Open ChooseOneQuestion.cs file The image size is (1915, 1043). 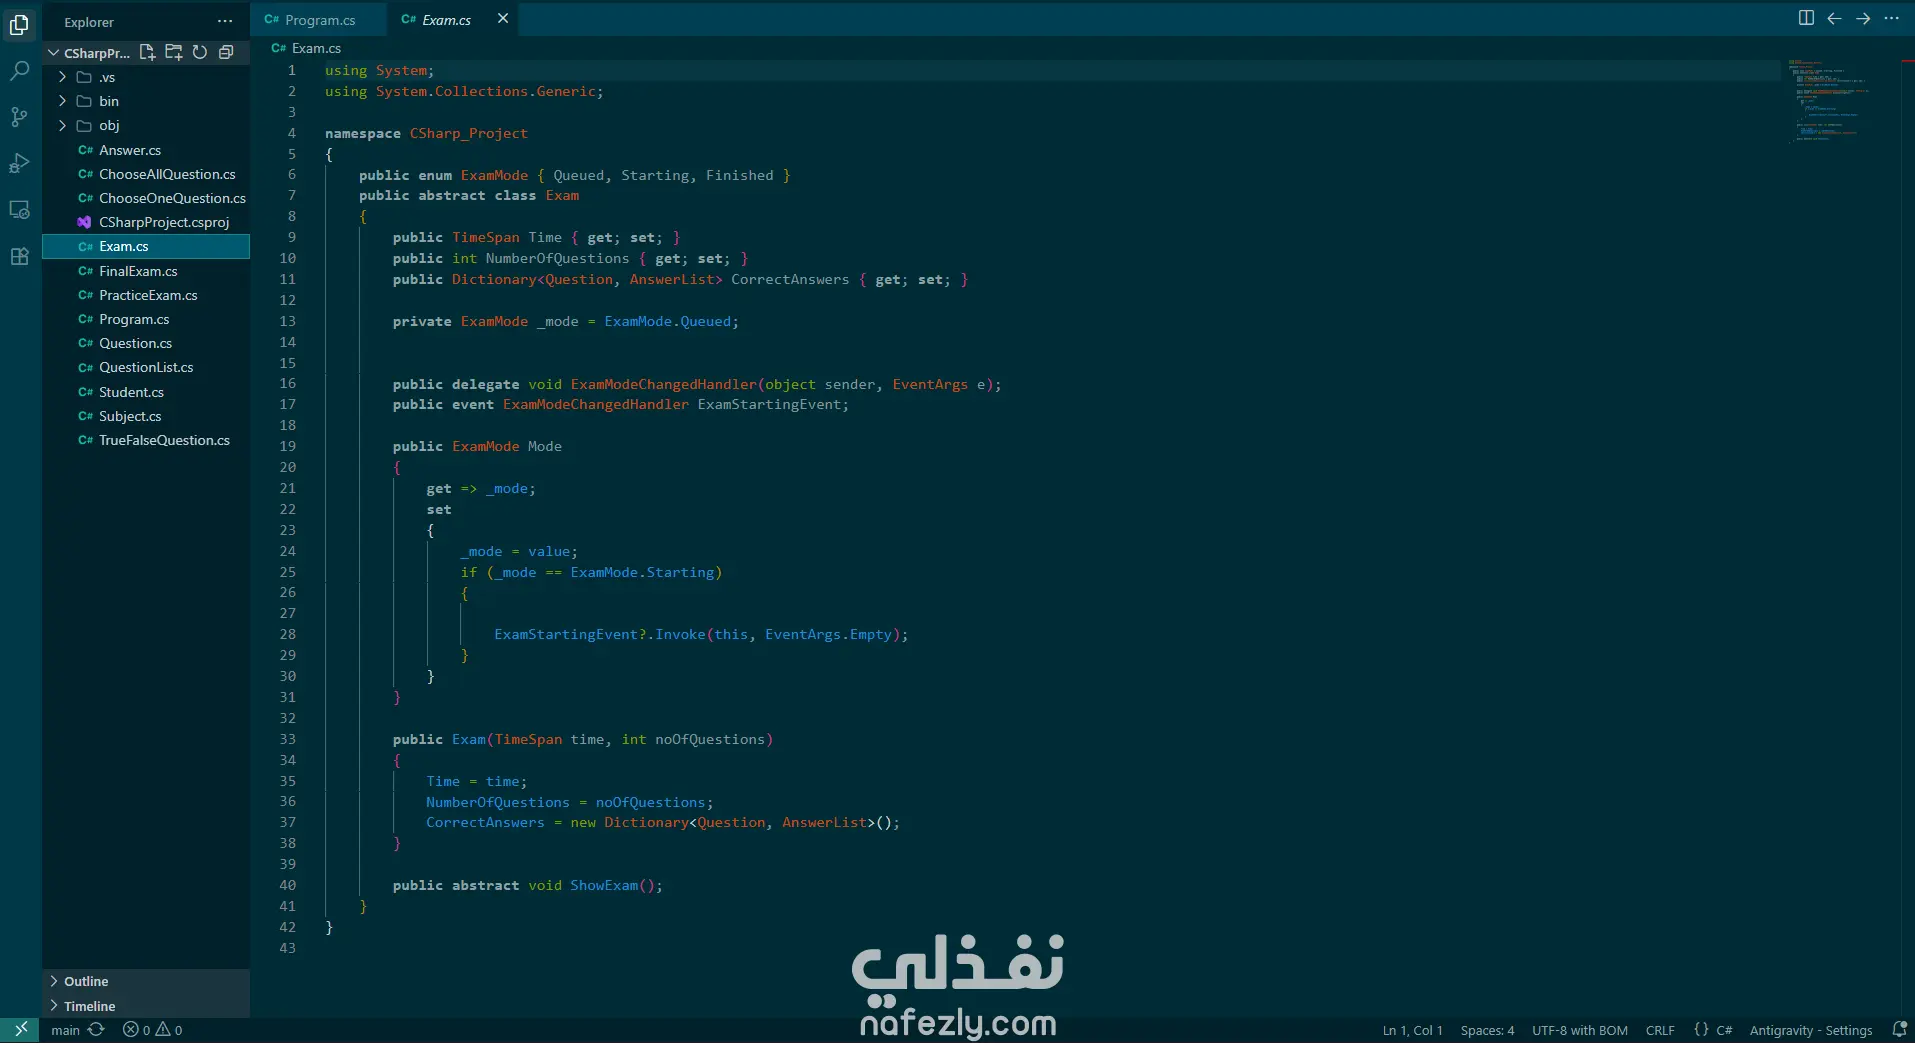point(146,198)
